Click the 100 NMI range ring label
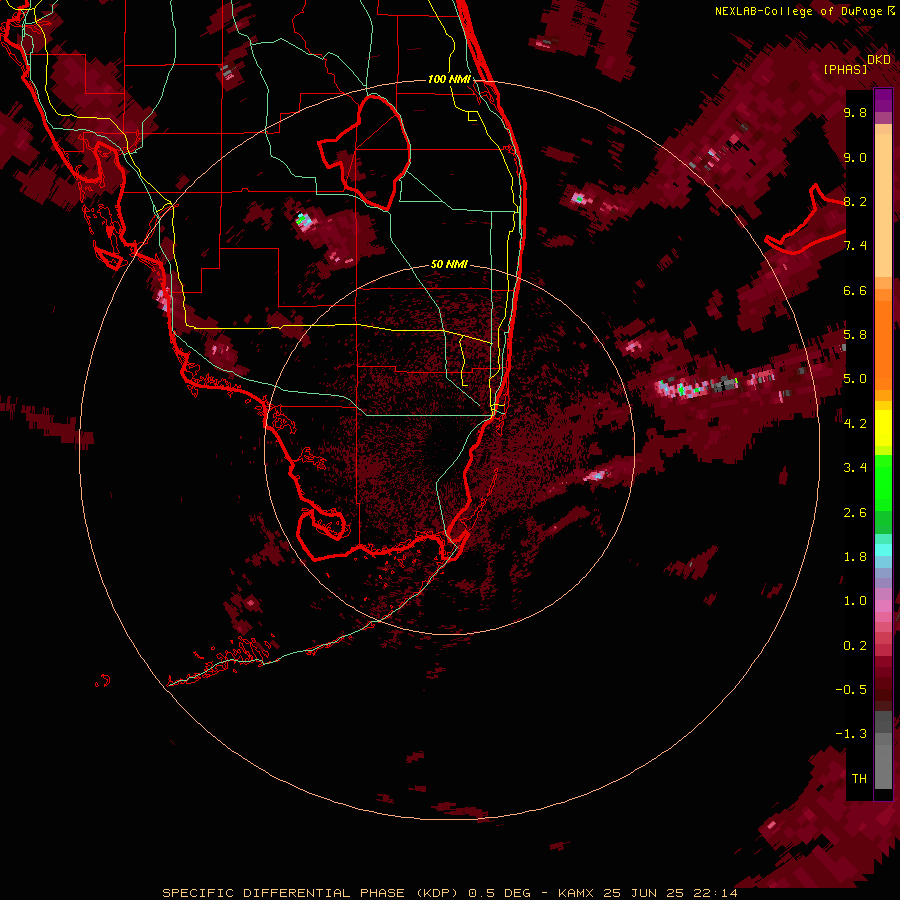 tap(449, 79)
